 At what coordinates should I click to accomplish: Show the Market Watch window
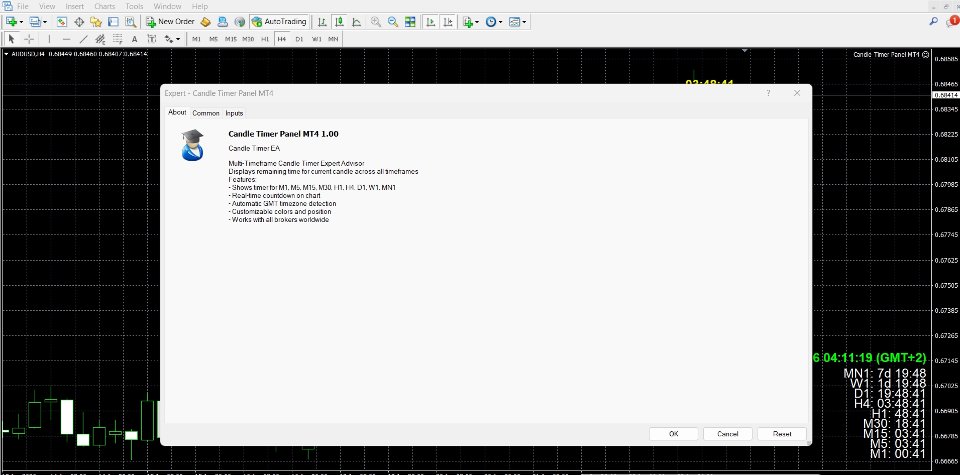click(x=62, y=21)
